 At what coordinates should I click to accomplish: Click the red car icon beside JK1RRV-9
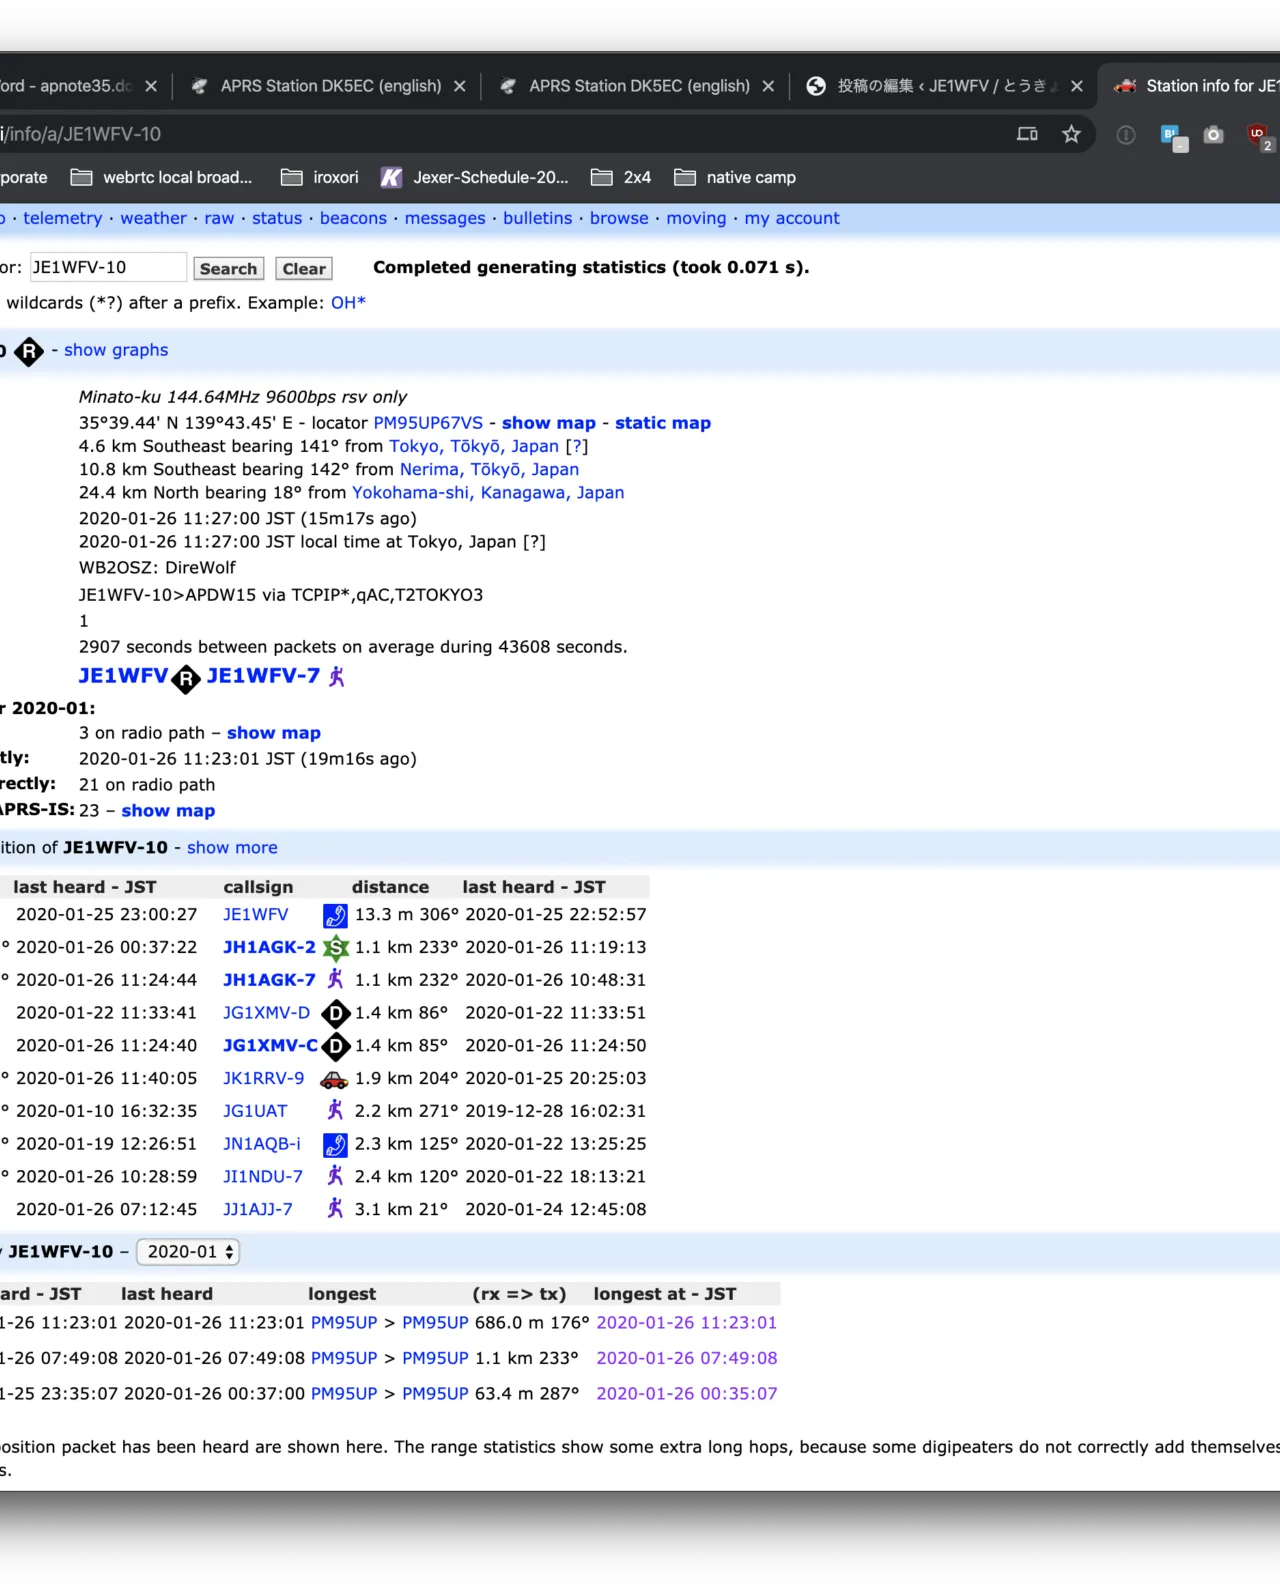(x=334, y=1079)
